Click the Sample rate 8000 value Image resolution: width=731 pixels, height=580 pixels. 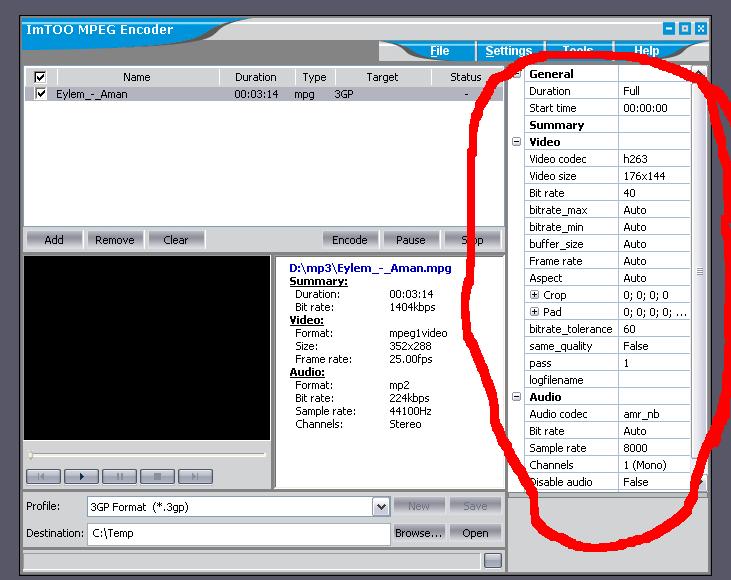(x=654, y=448)
